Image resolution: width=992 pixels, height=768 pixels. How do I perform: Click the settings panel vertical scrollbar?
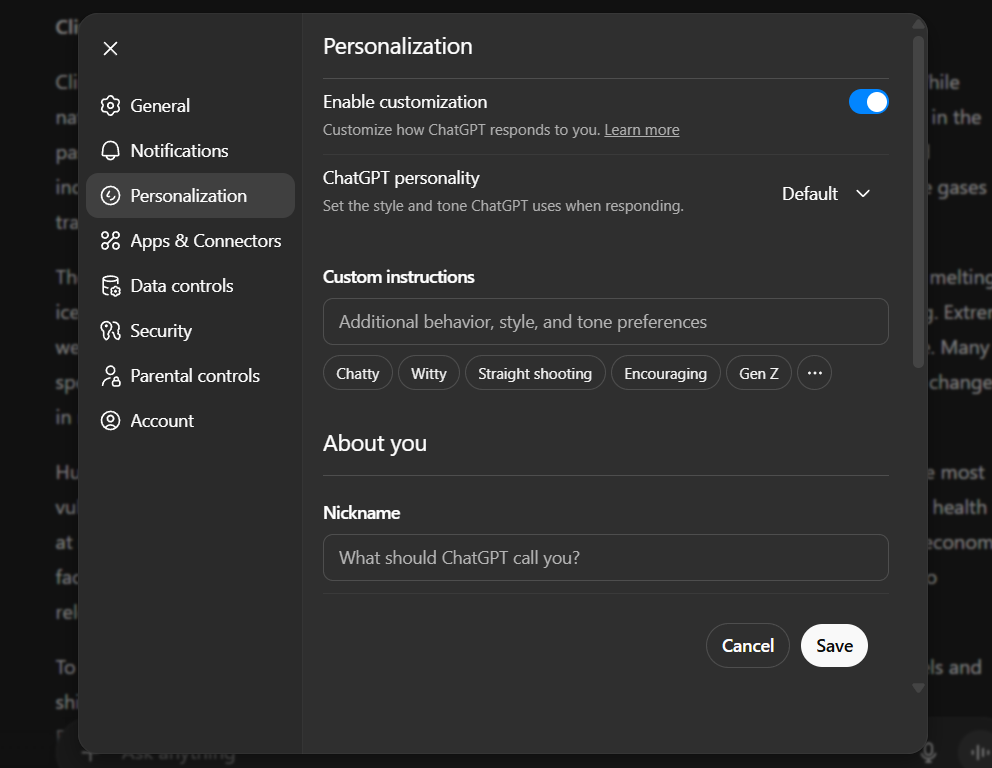tap(918, 200)
